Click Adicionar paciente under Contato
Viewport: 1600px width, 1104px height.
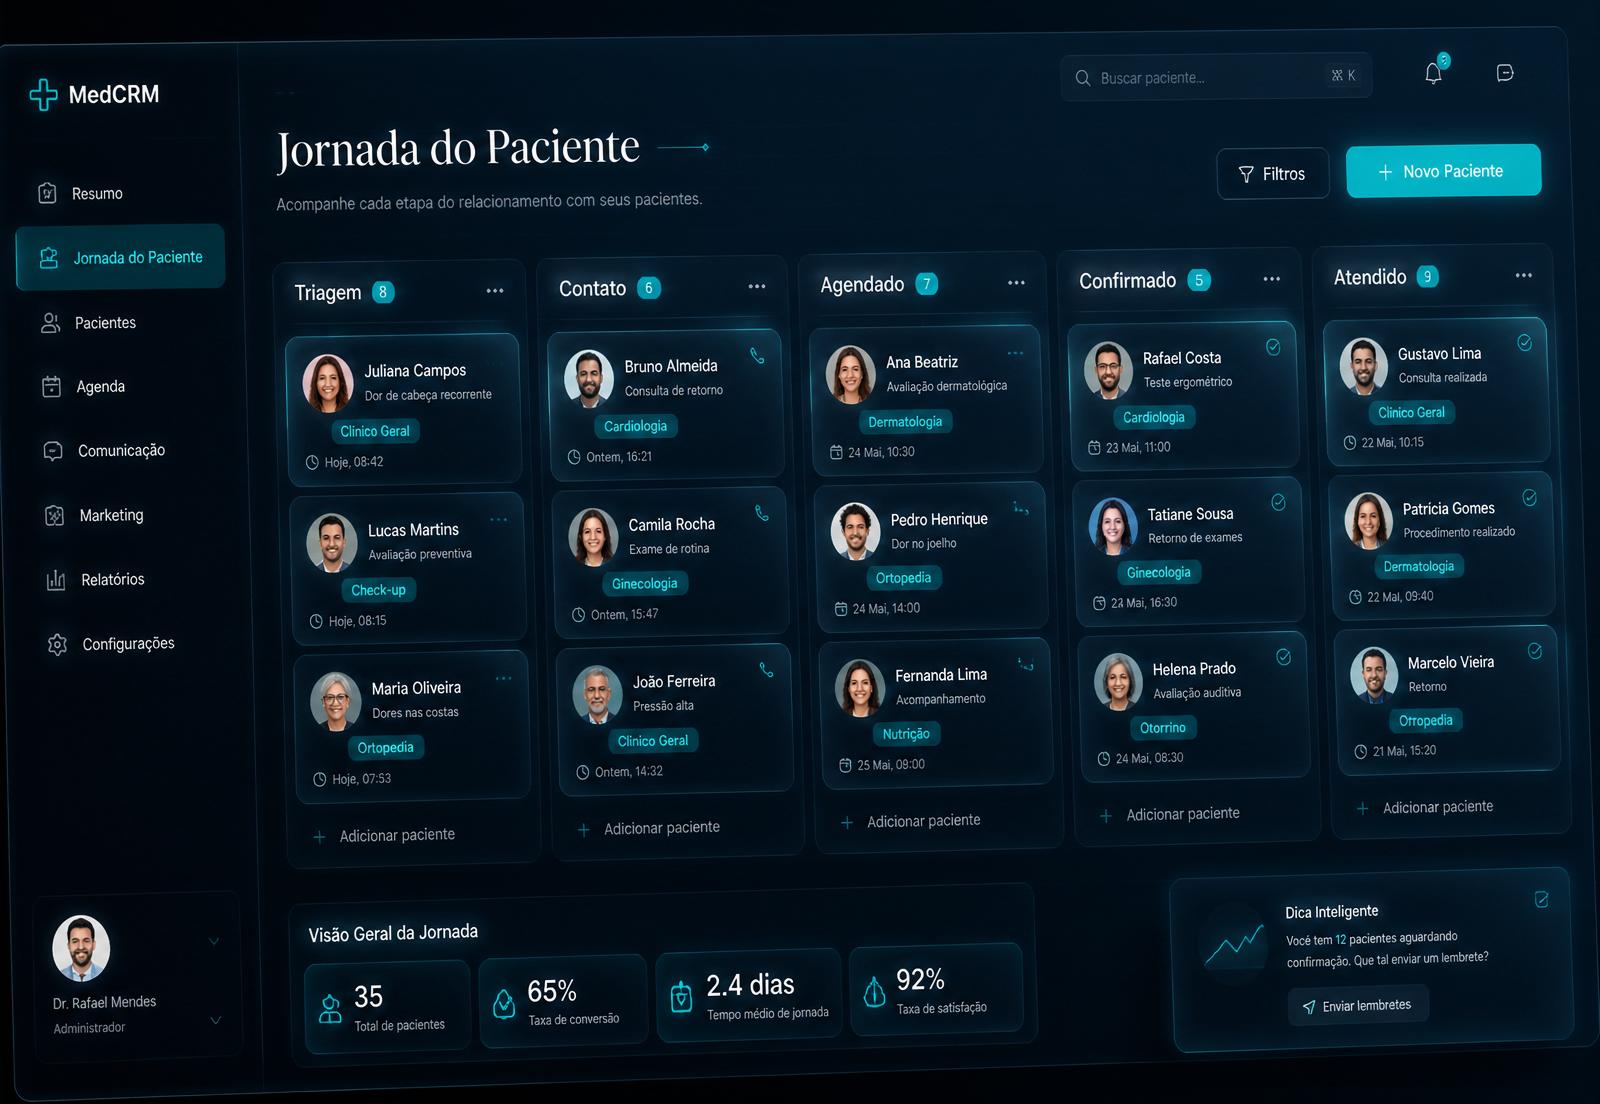[x=649, y=829]
